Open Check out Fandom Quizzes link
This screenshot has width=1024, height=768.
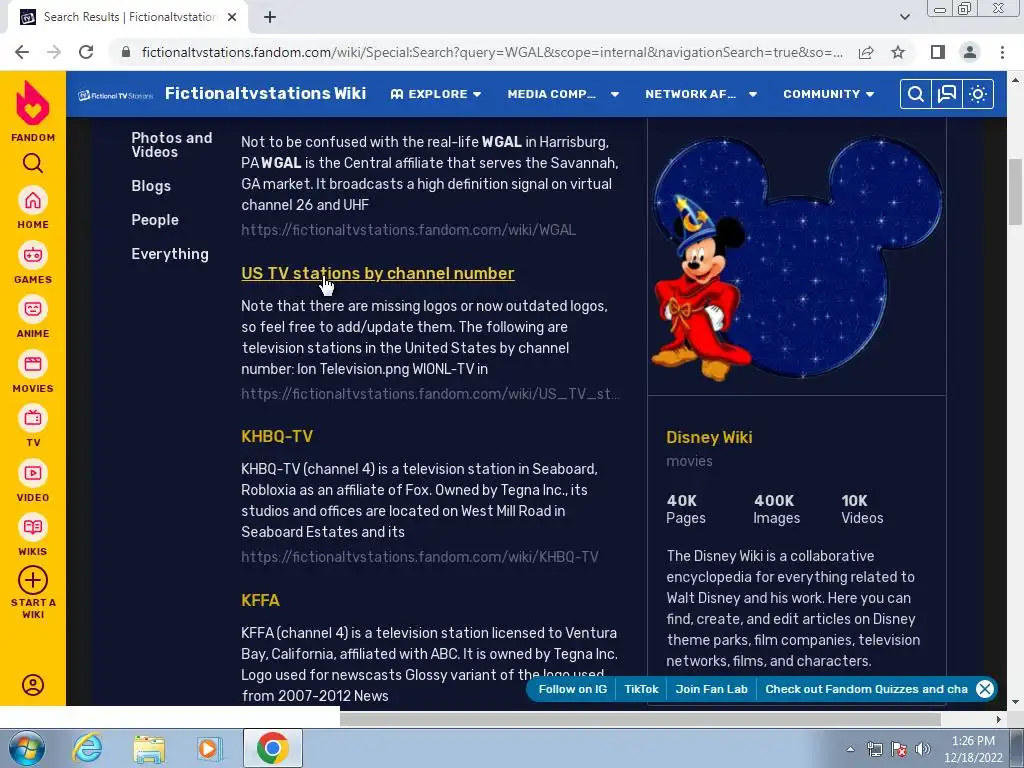click(x=866, y=689)
